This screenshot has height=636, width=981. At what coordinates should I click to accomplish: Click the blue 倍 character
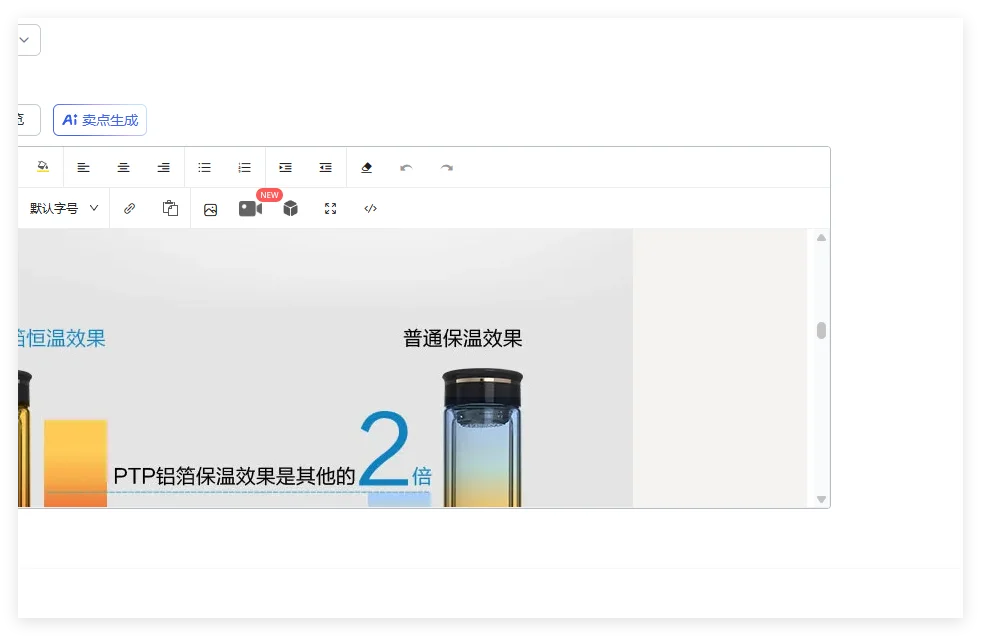click(422, 476)
